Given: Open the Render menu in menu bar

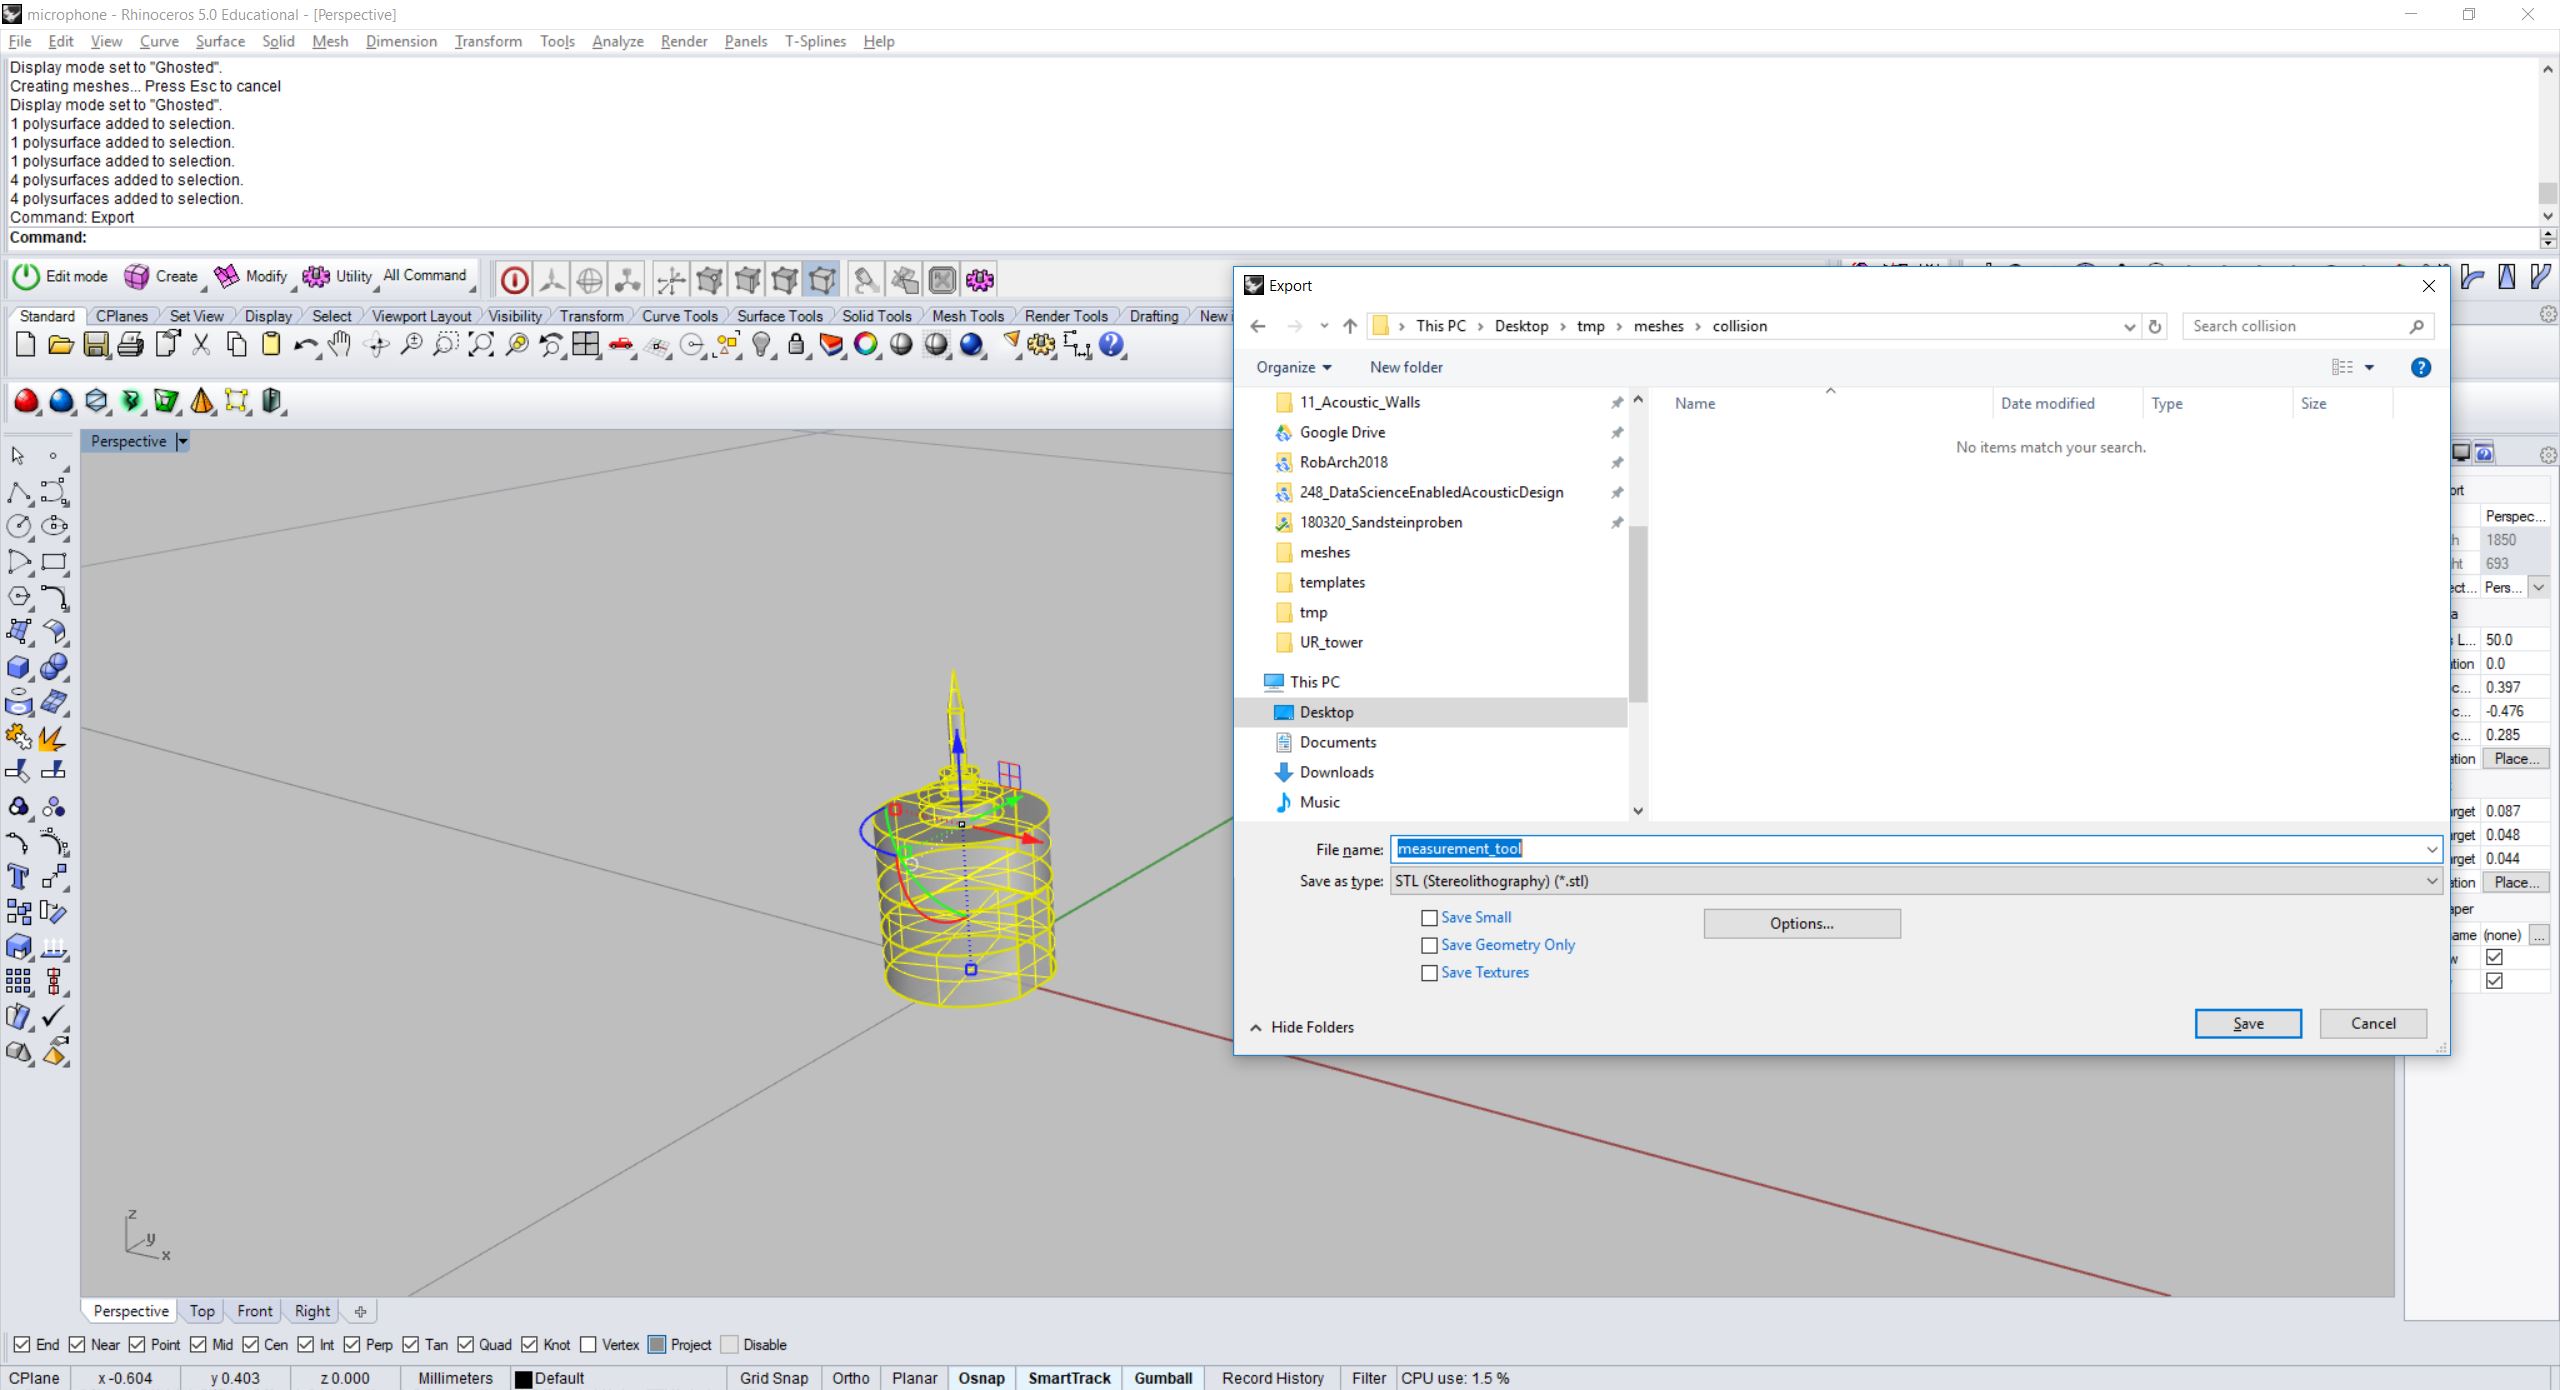Looking at the screenshot, I should 683,41.
